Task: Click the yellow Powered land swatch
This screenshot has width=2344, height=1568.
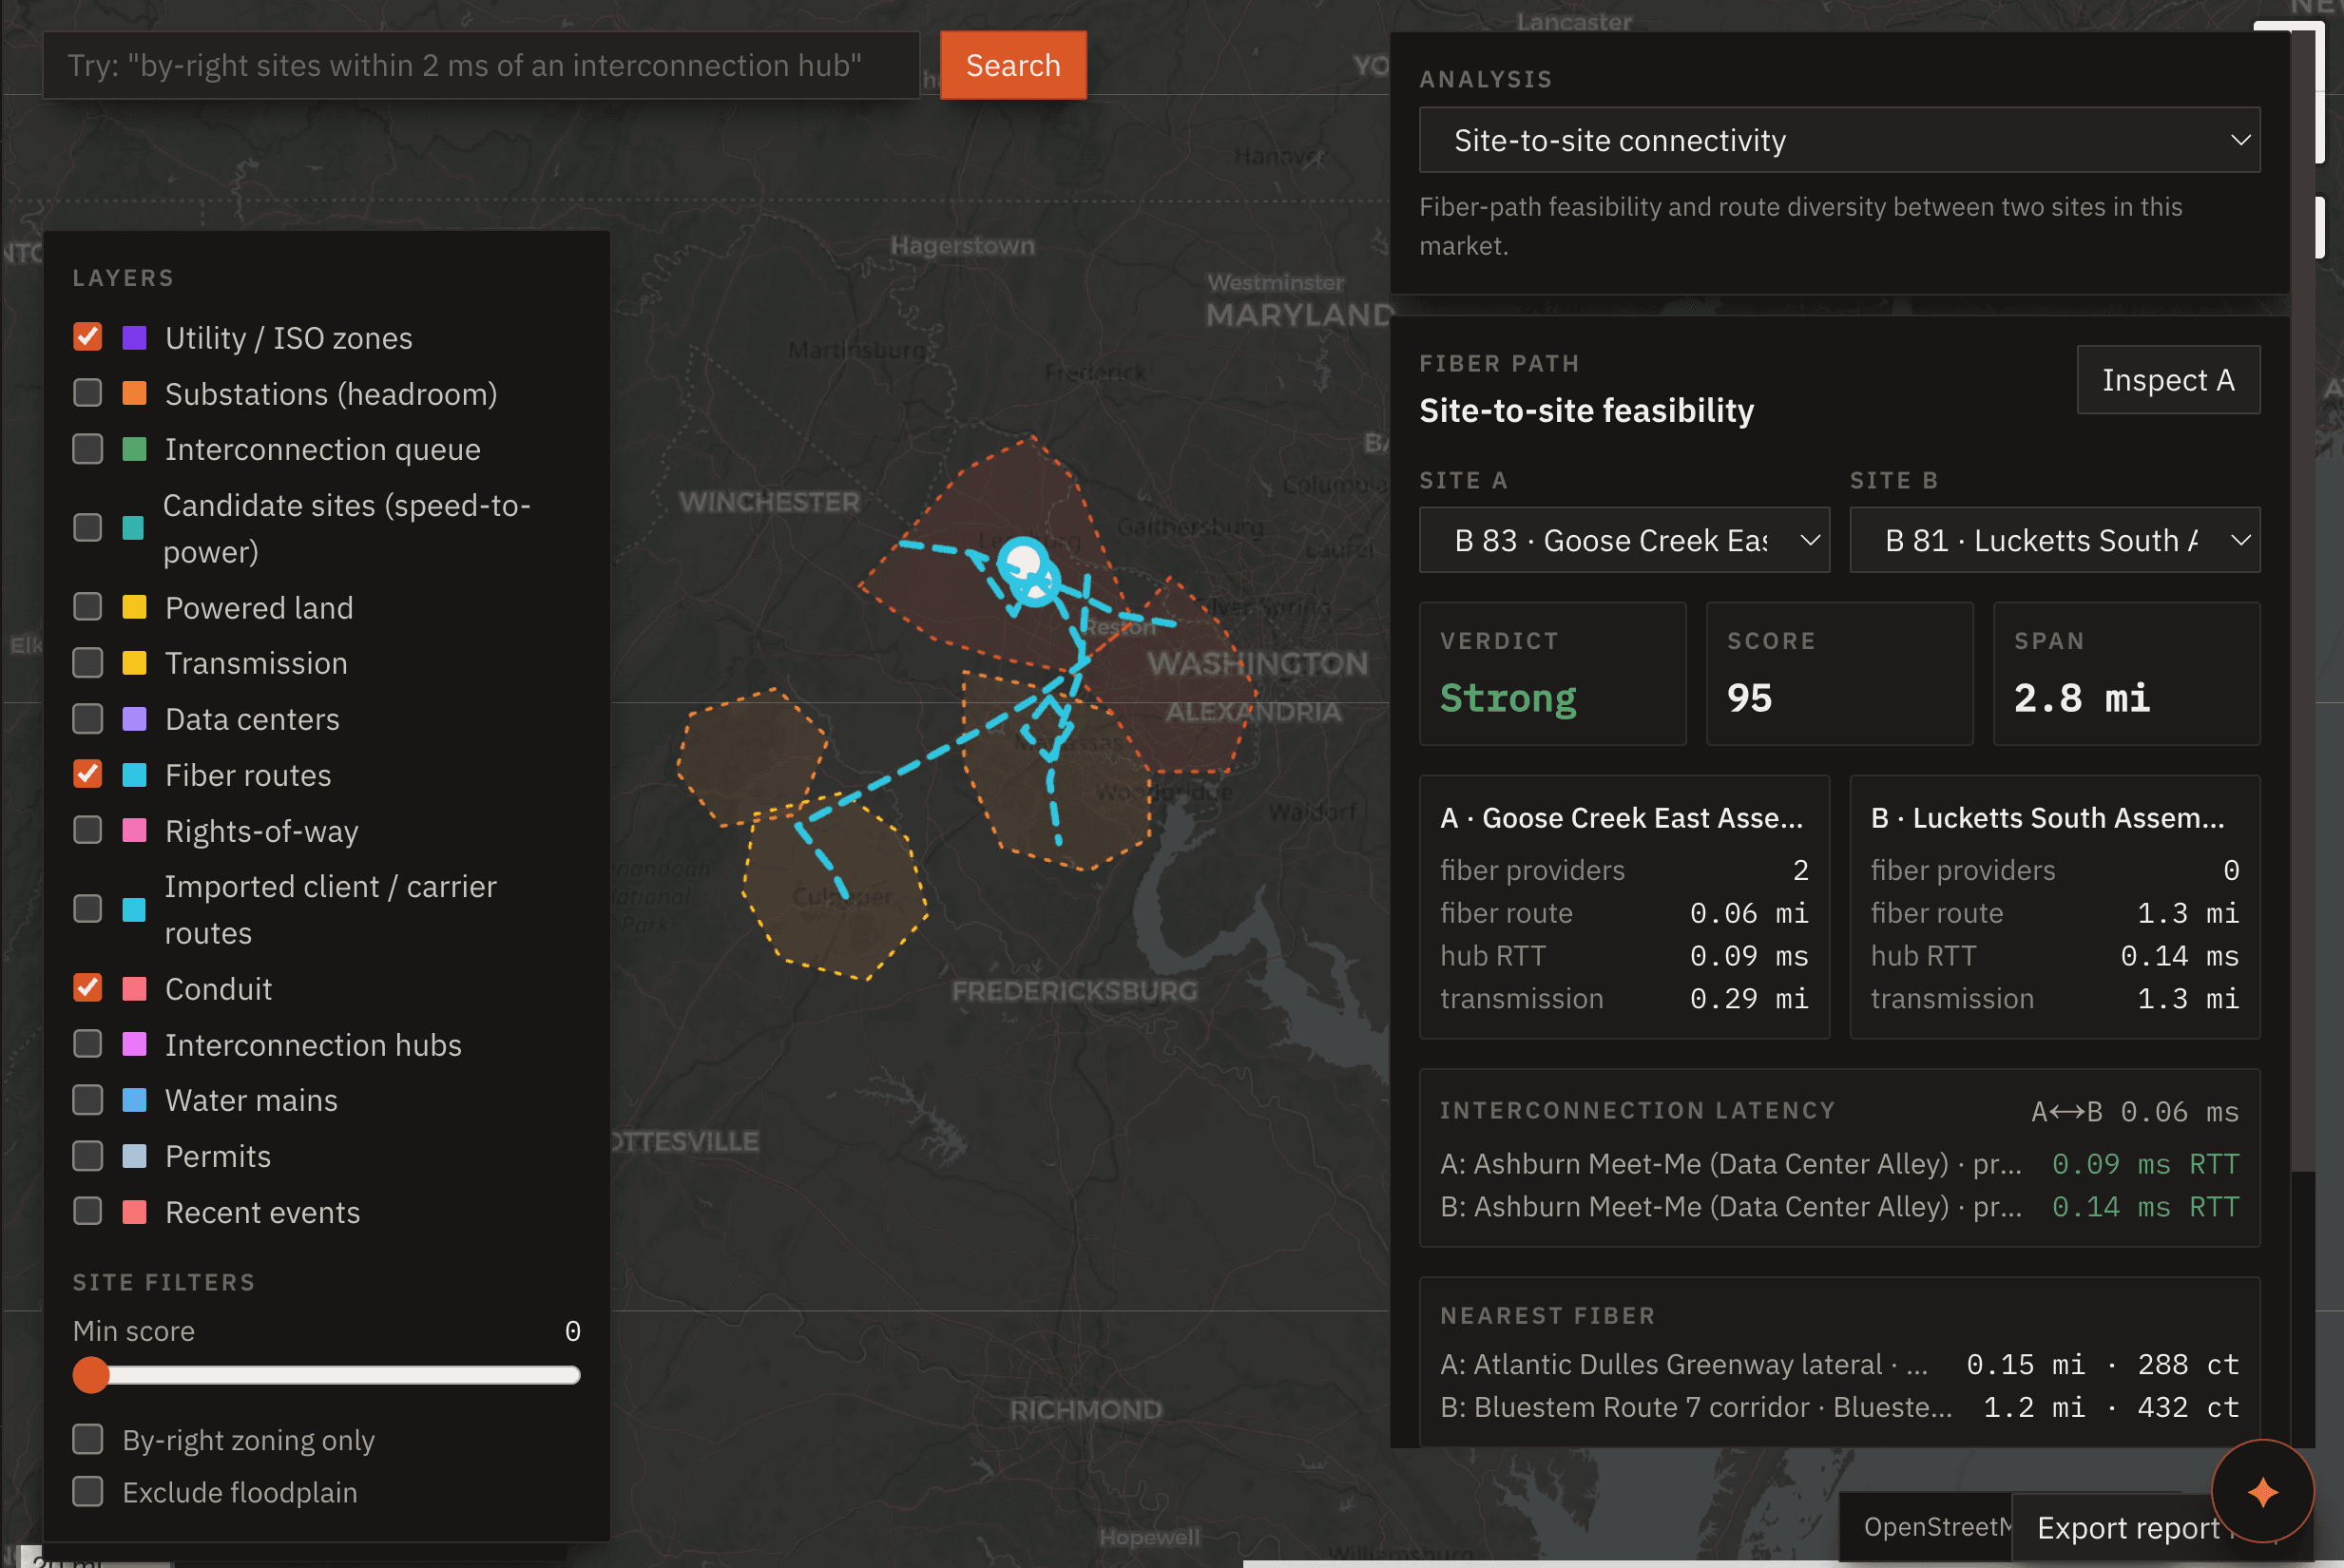Action: [134, 608]
